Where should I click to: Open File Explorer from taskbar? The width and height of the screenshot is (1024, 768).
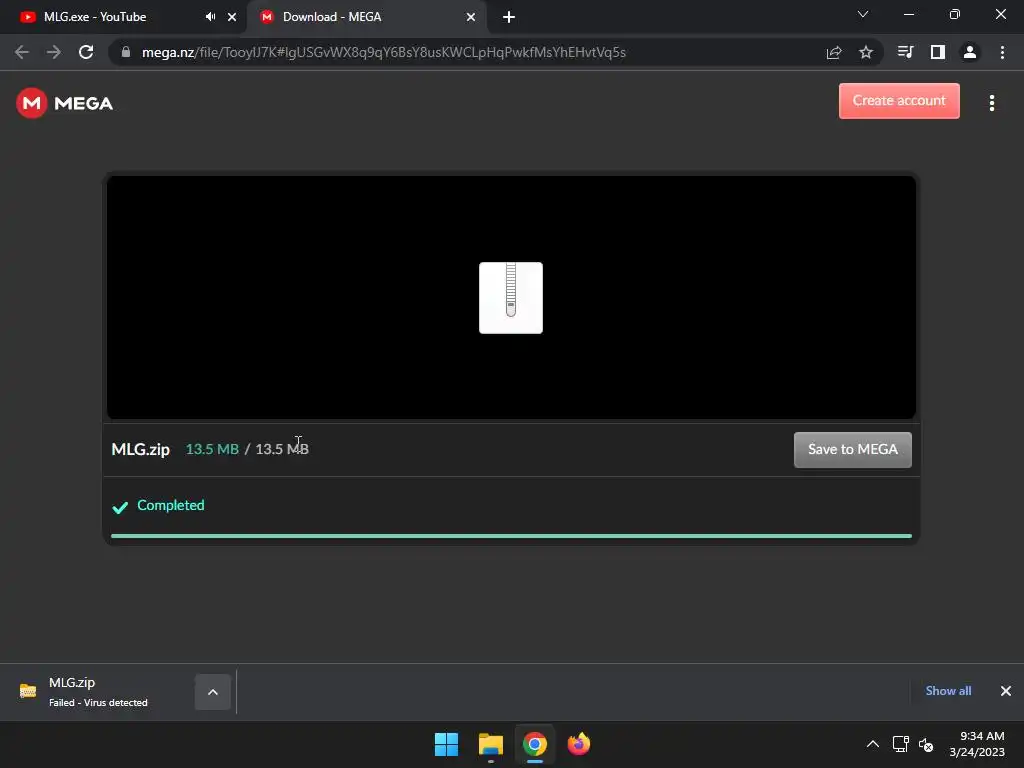pyautogui.click(x=490, y=744)
